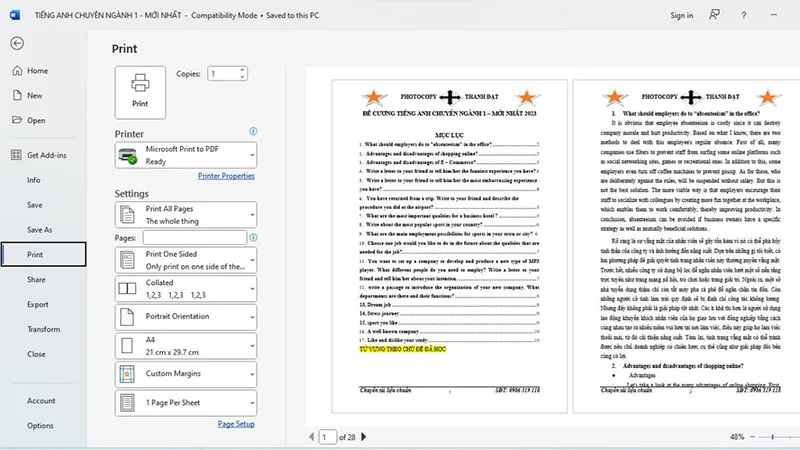This screenshot has height=450, width=800.
Task: Click the New document icon in sidebar
Action: [17, 95]
